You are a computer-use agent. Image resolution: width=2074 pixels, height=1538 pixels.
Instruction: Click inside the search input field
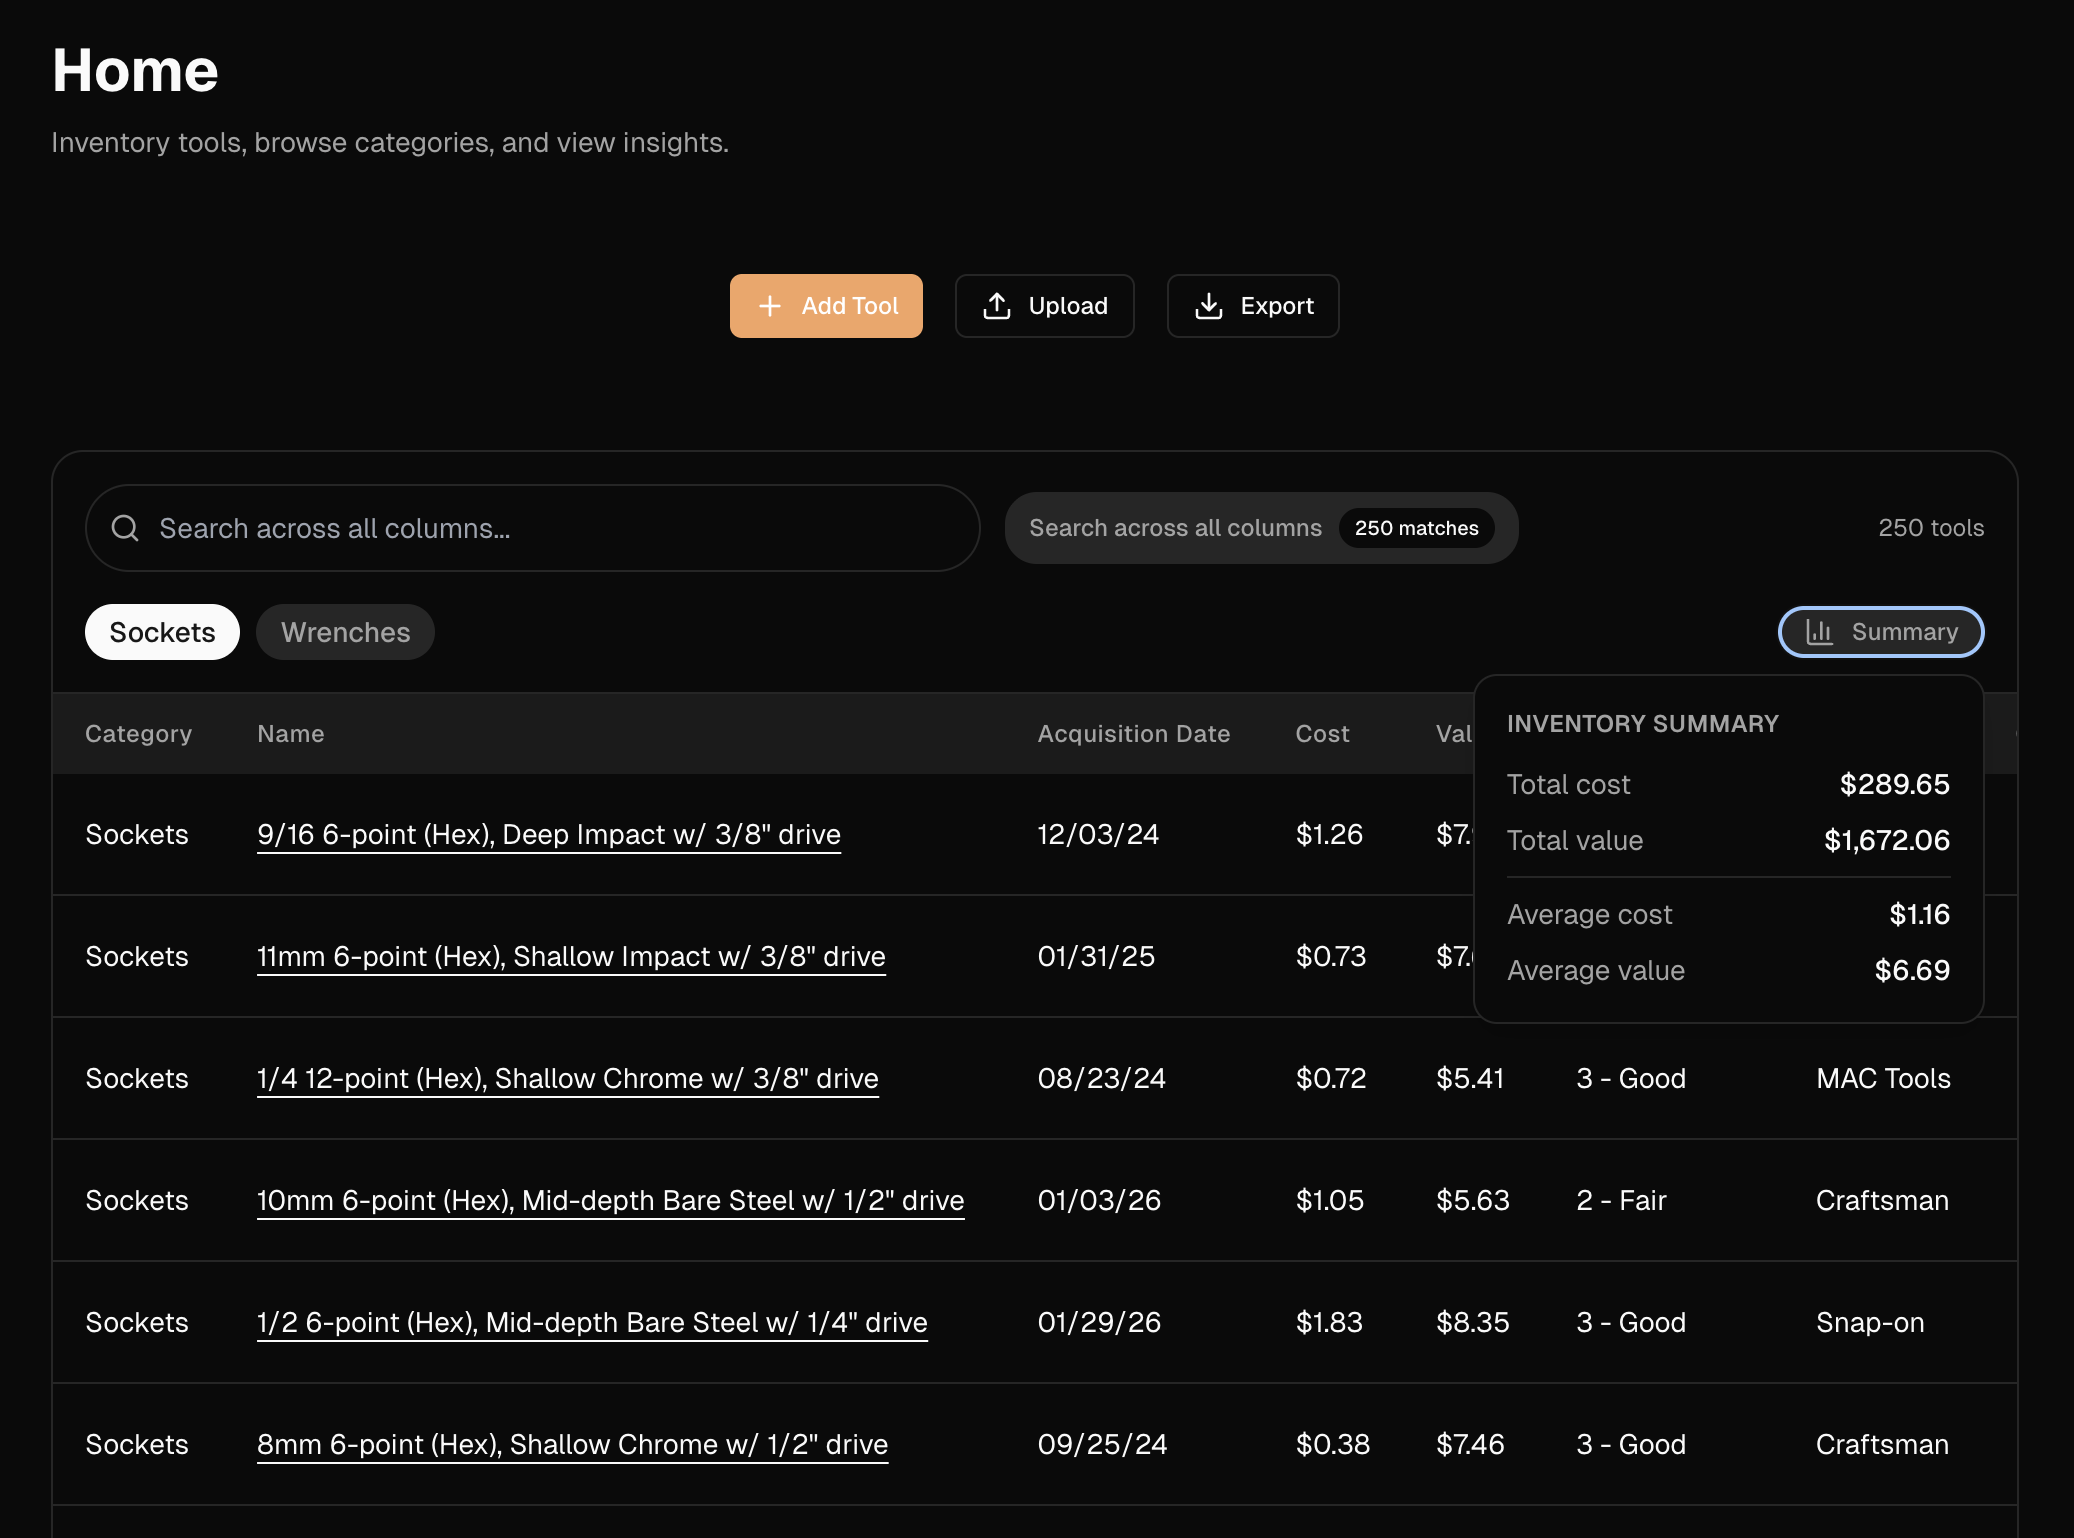[530, 527]
